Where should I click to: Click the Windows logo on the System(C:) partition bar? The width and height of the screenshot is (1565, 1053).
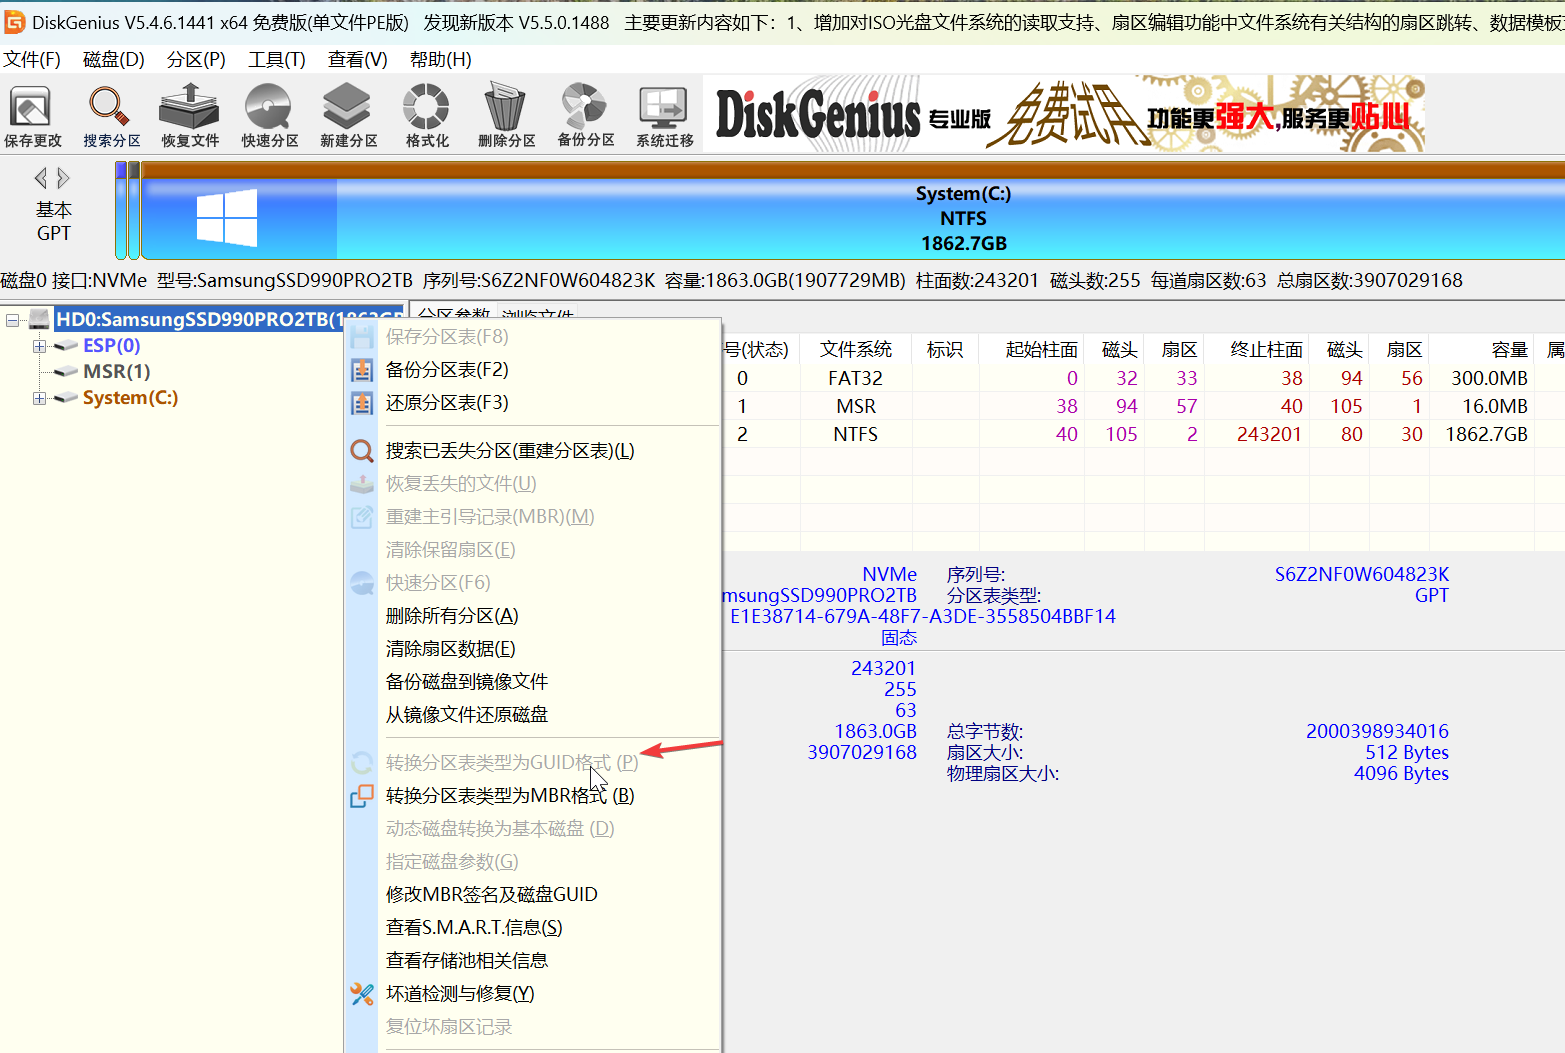click(227, 217)
